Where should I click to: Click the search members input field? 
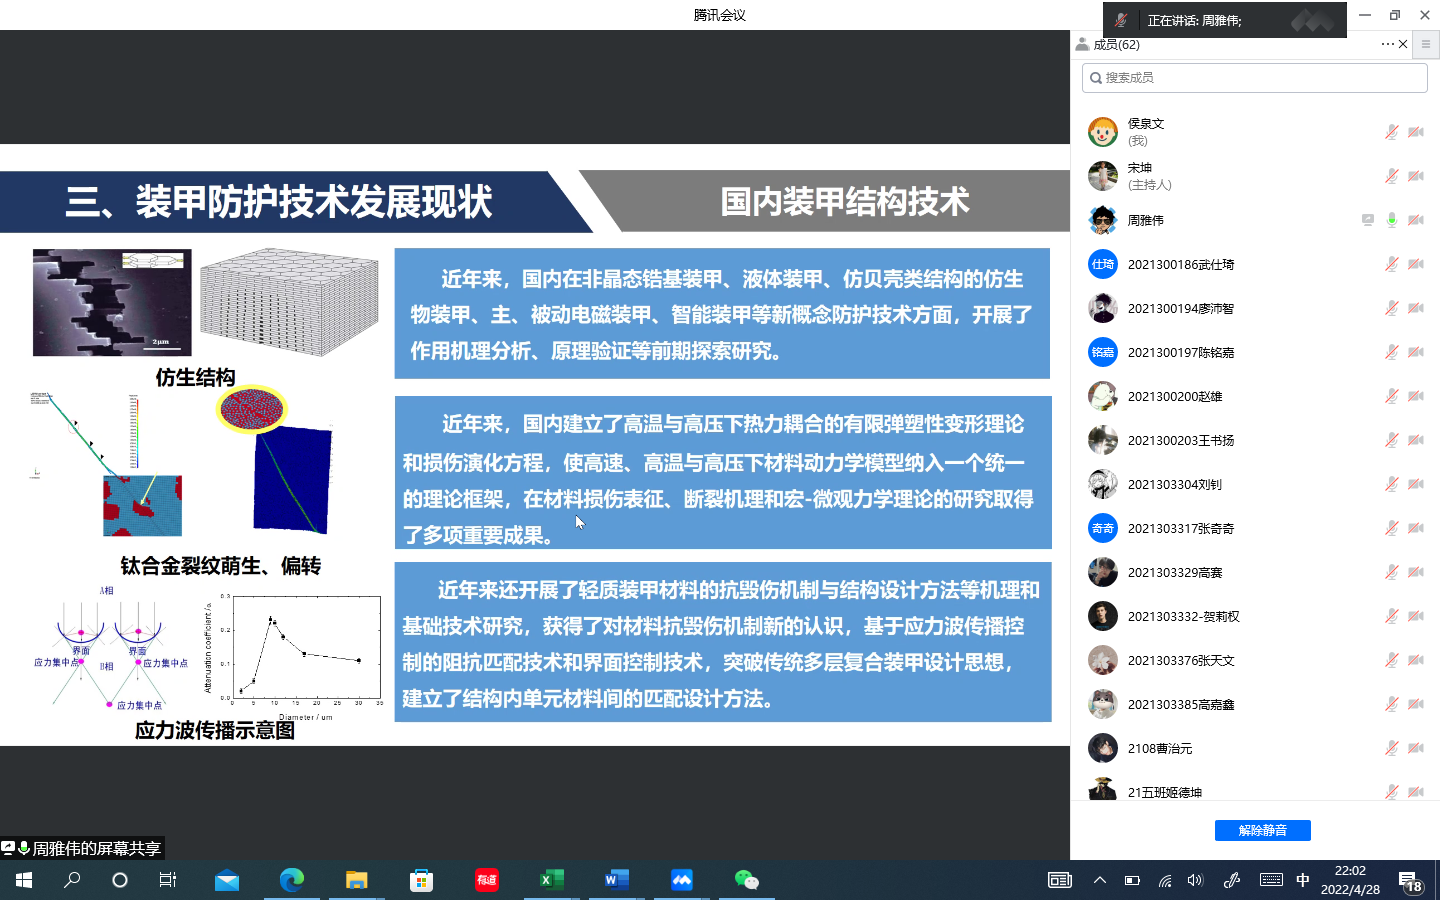(1254, 78)
